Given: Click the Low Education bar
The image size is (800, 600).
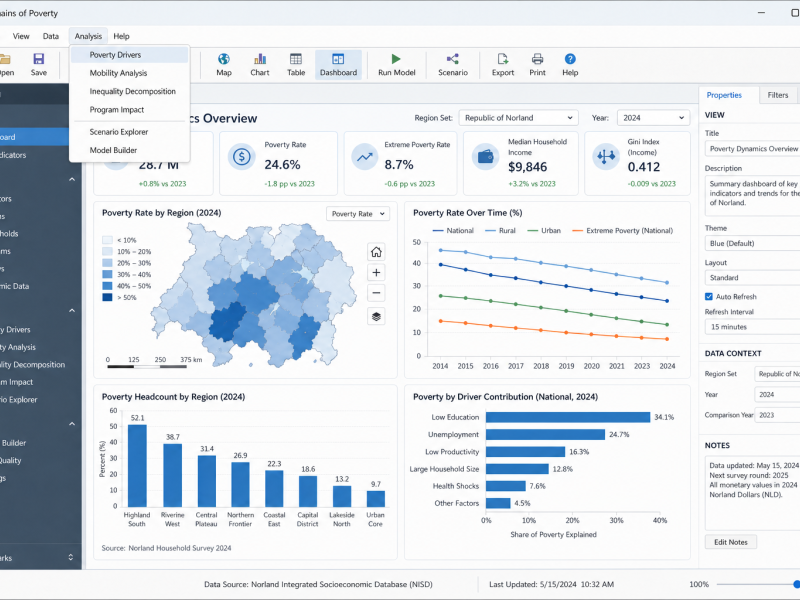Looking at the screenshot, I should (x=568, y=417).
